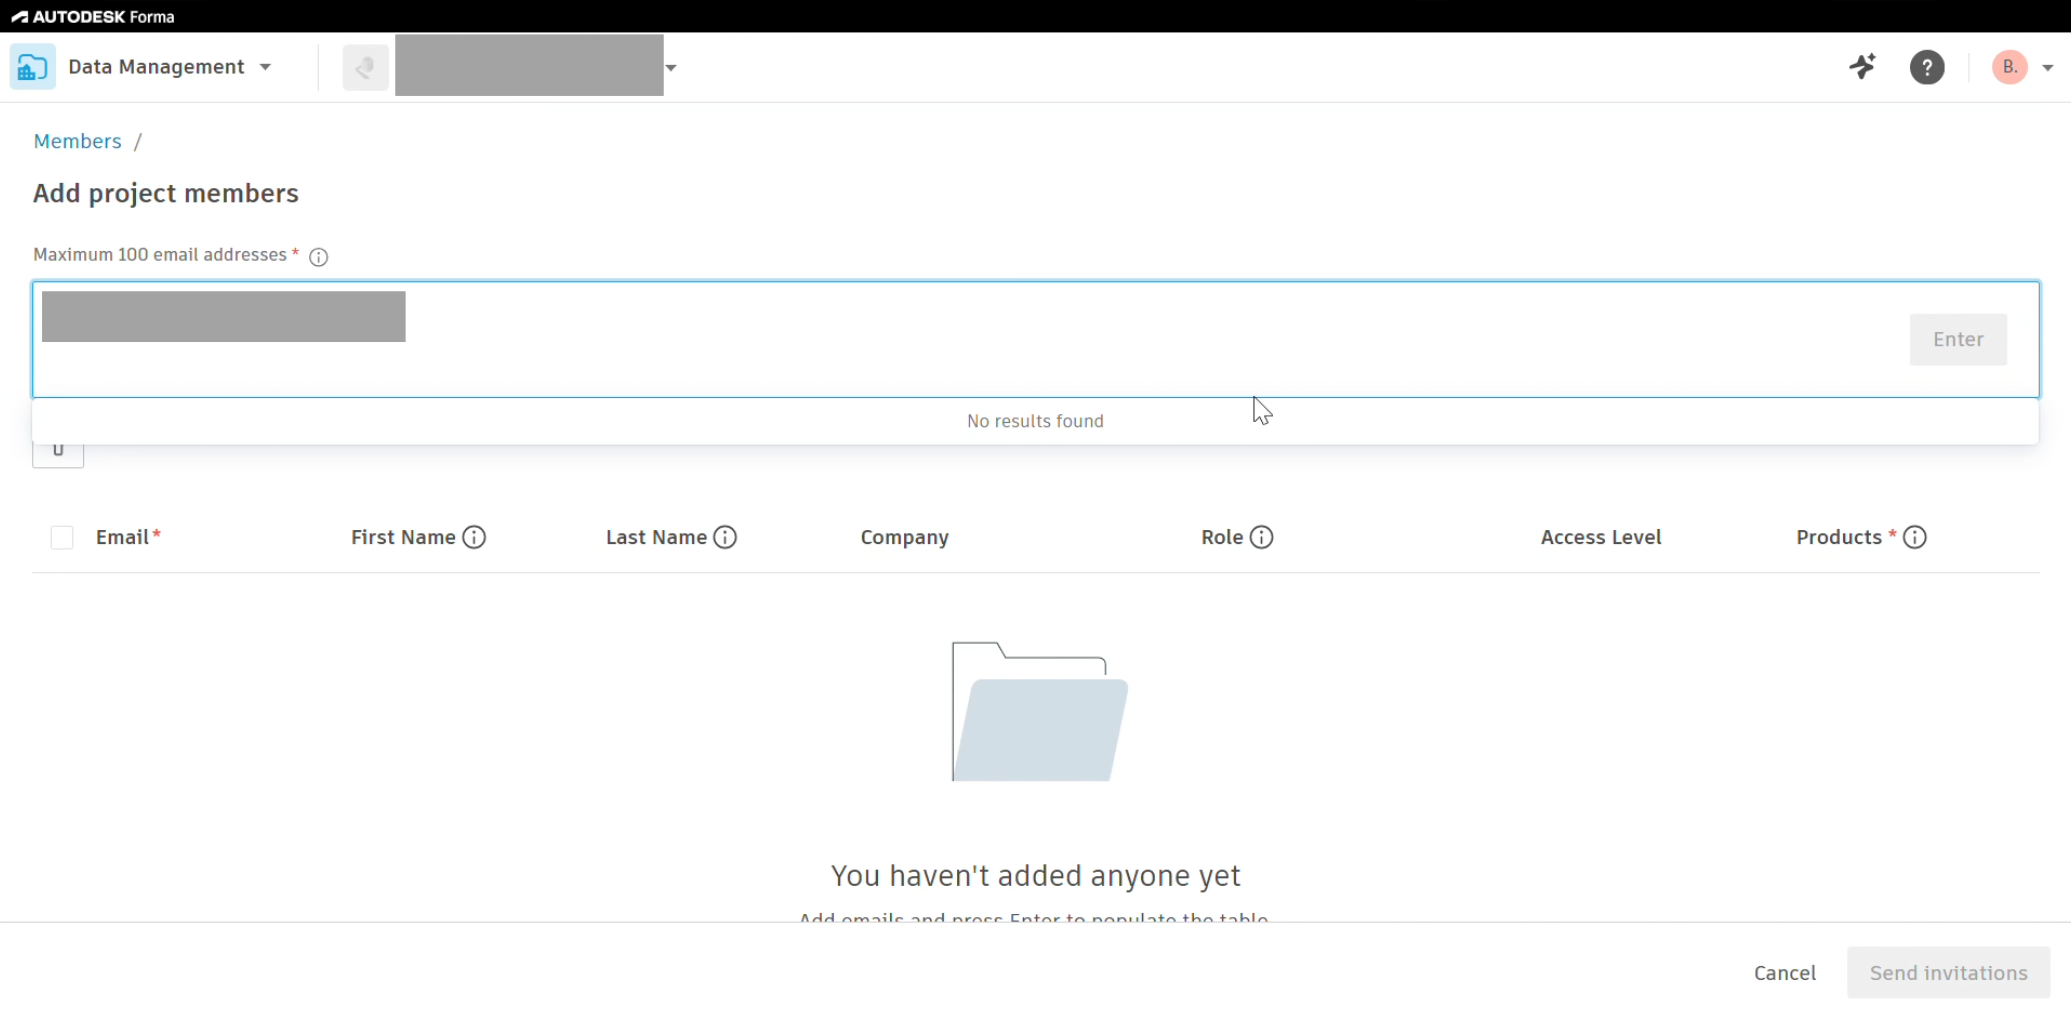Show info for maximum email addresses
Image resolution: width=2071 pixels, height=1009 pixels.
tap(318, 257)
